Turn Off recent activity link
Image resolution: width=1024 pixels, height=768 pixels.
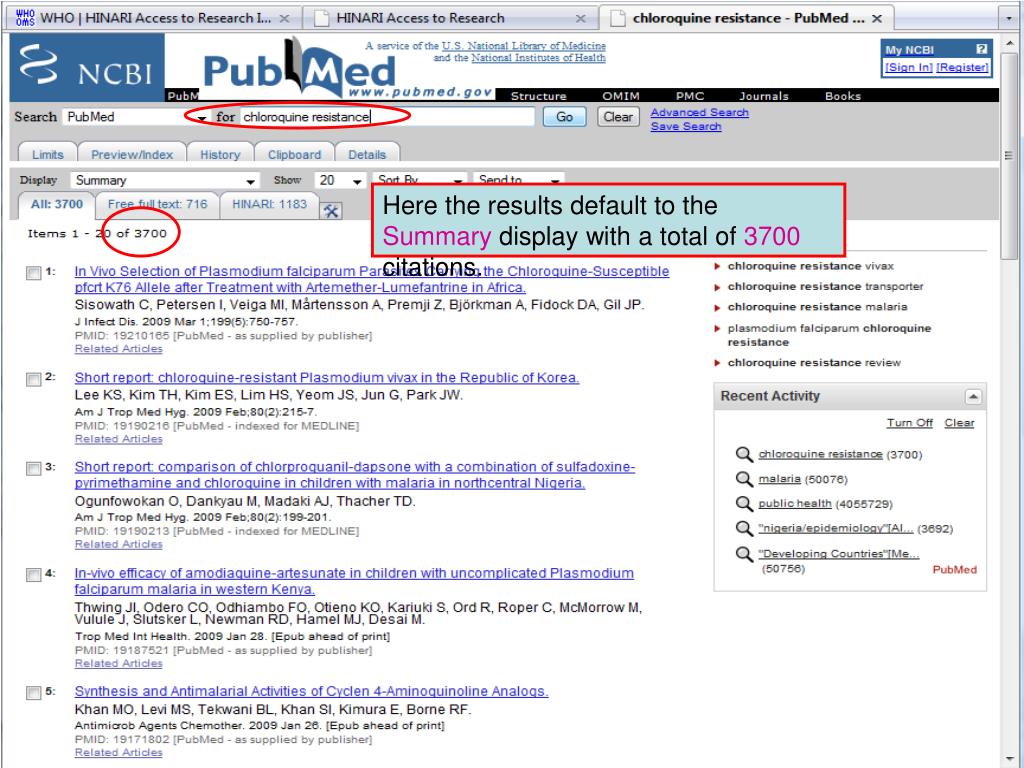pyautogui.click(x=910, y=423)
